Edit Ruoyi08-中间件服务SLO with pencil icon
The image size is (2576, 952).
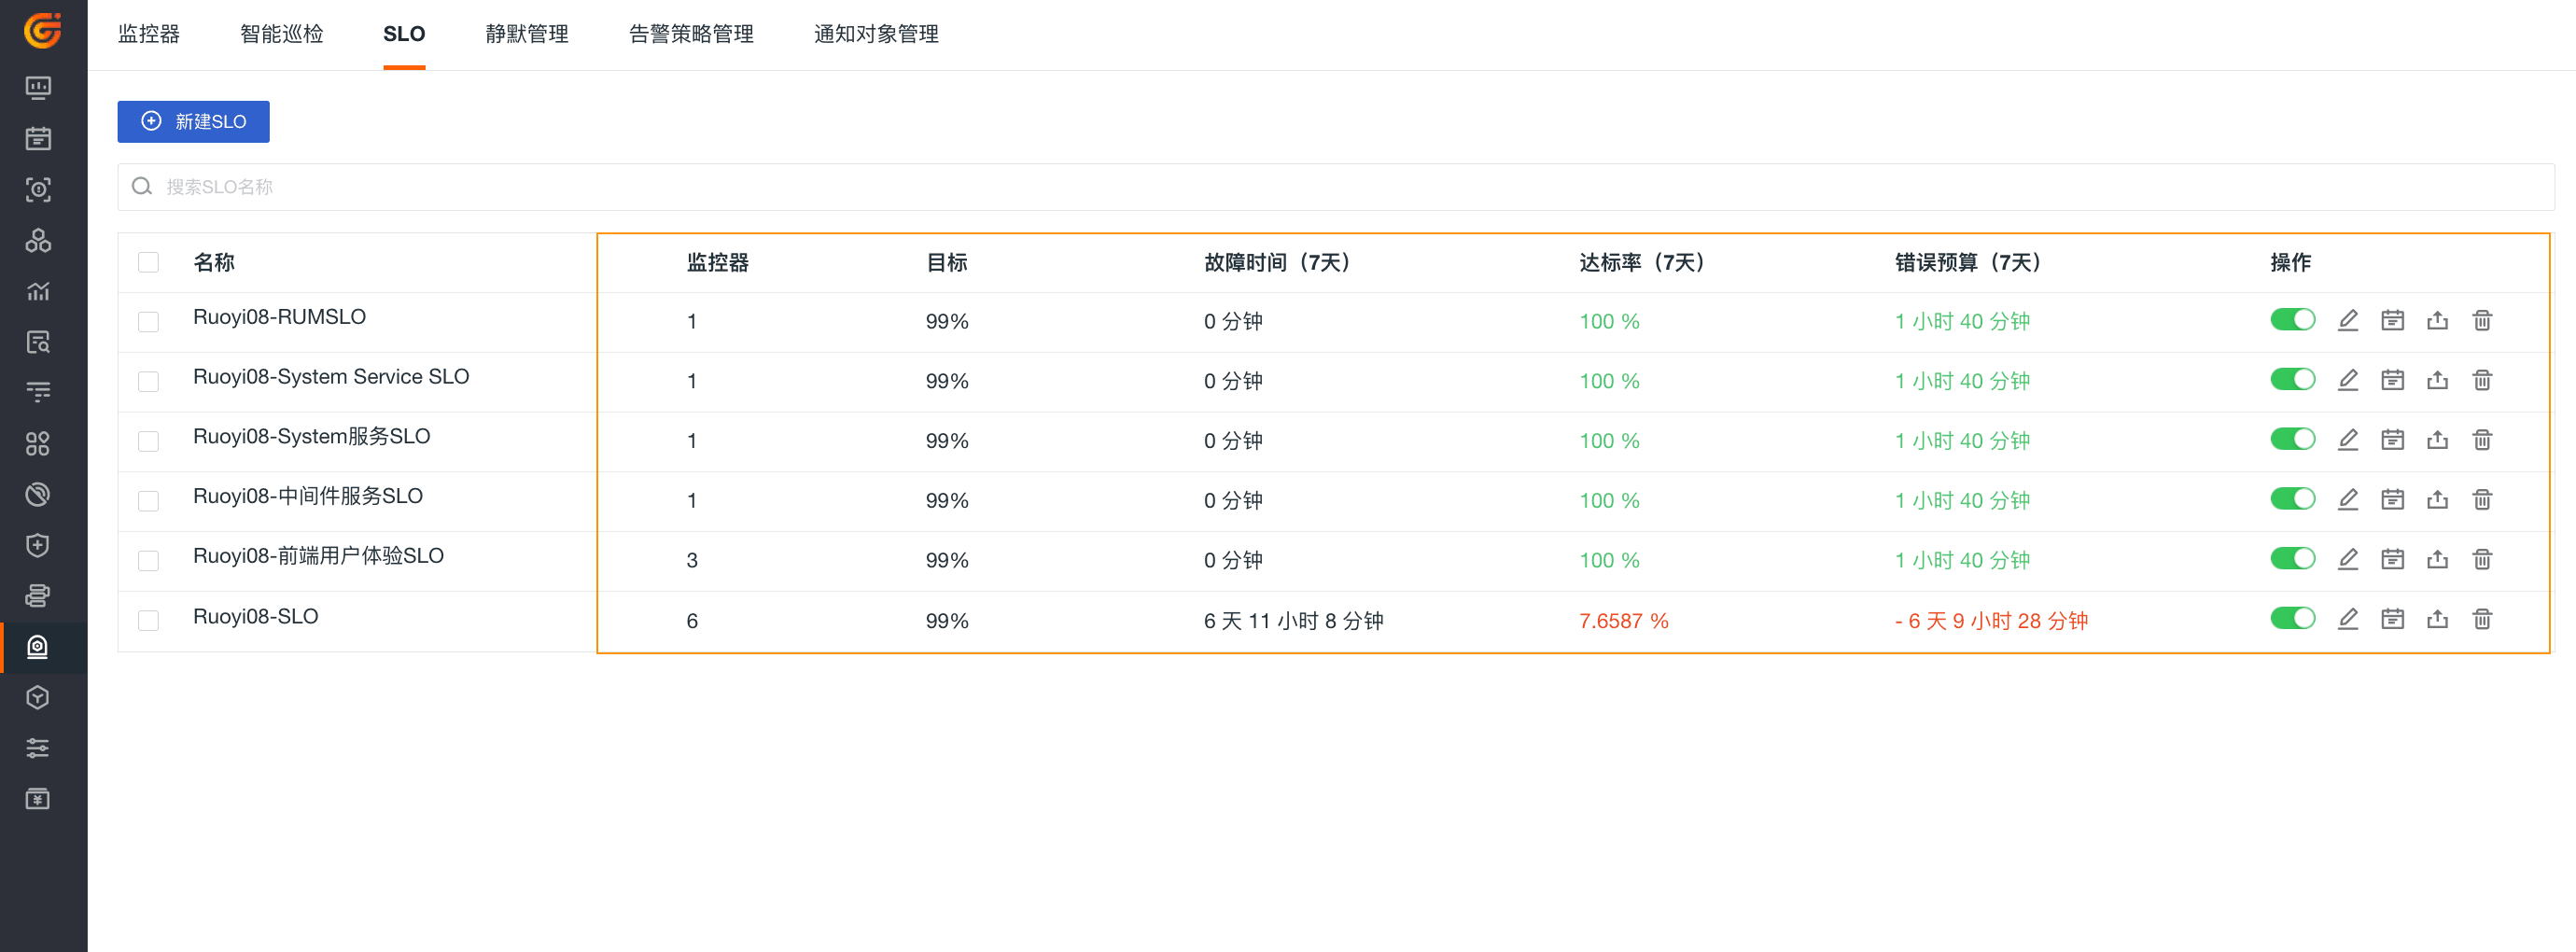(2348, 499)
